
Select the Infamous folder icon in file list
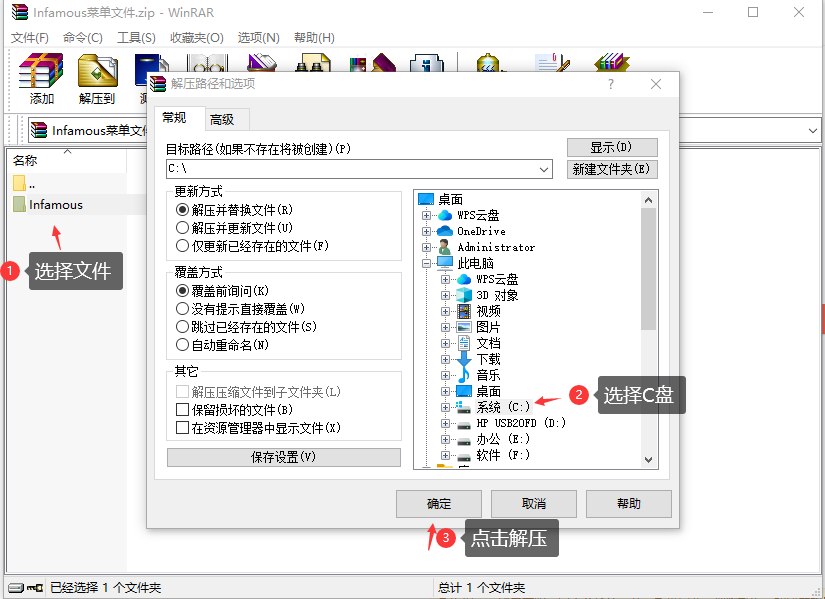point(19,204)
